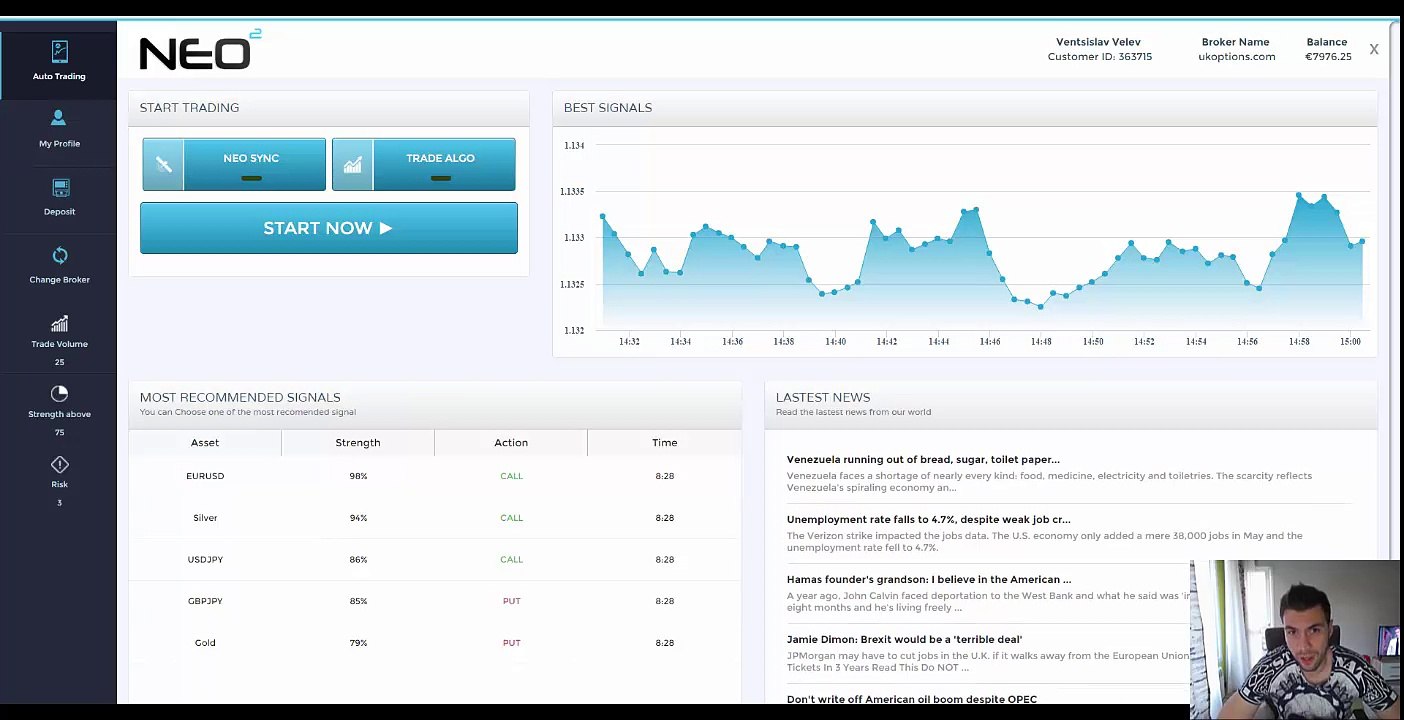The height and width of the screenshot is (720, 1404).
Task: Click the START NOW button
Action: pyautogui.click(x=329, y=228)
